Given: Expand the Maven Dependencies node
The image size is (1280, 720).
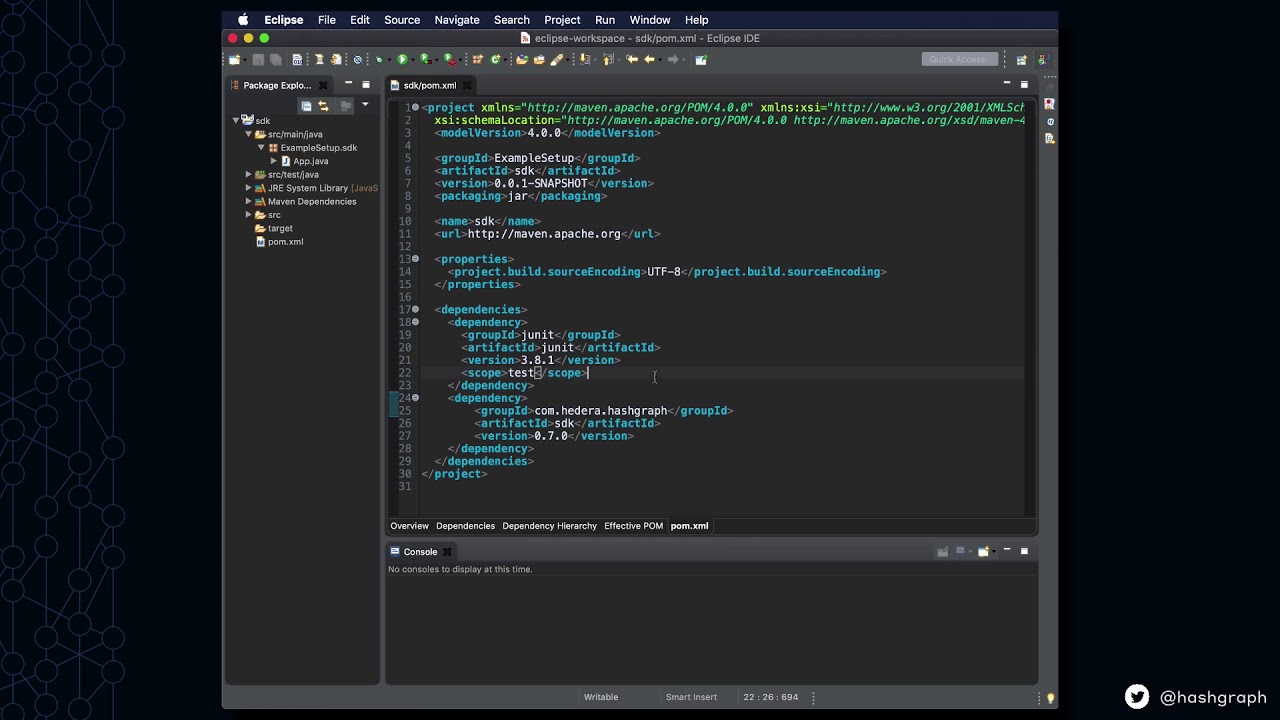Looking at the screenshot, I should 248,202.
